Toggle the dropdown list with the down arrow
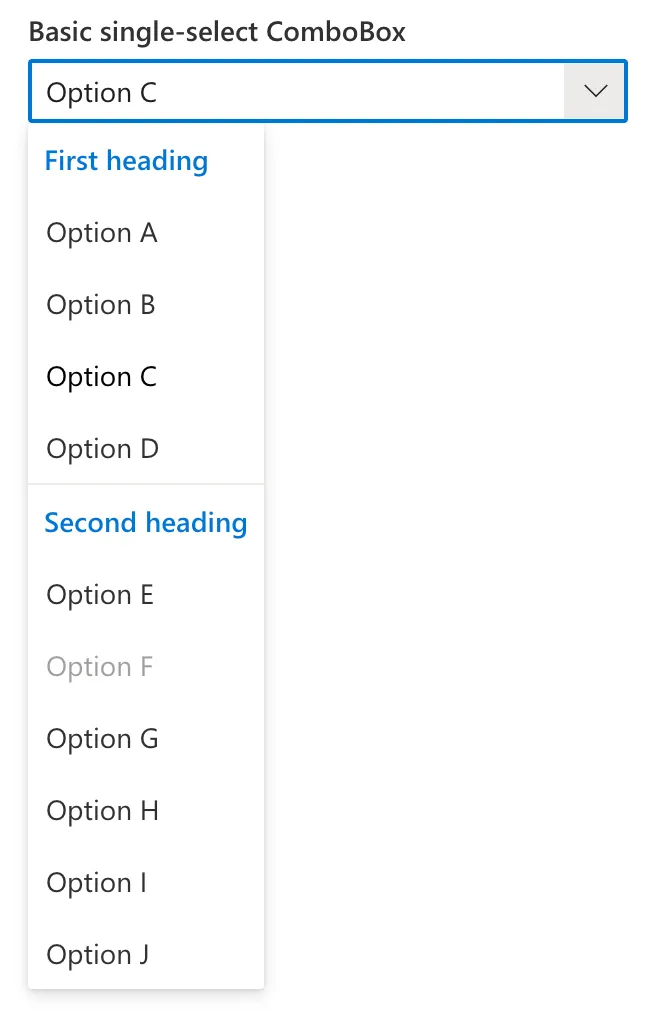658x1020 pixels. (596, 92)
